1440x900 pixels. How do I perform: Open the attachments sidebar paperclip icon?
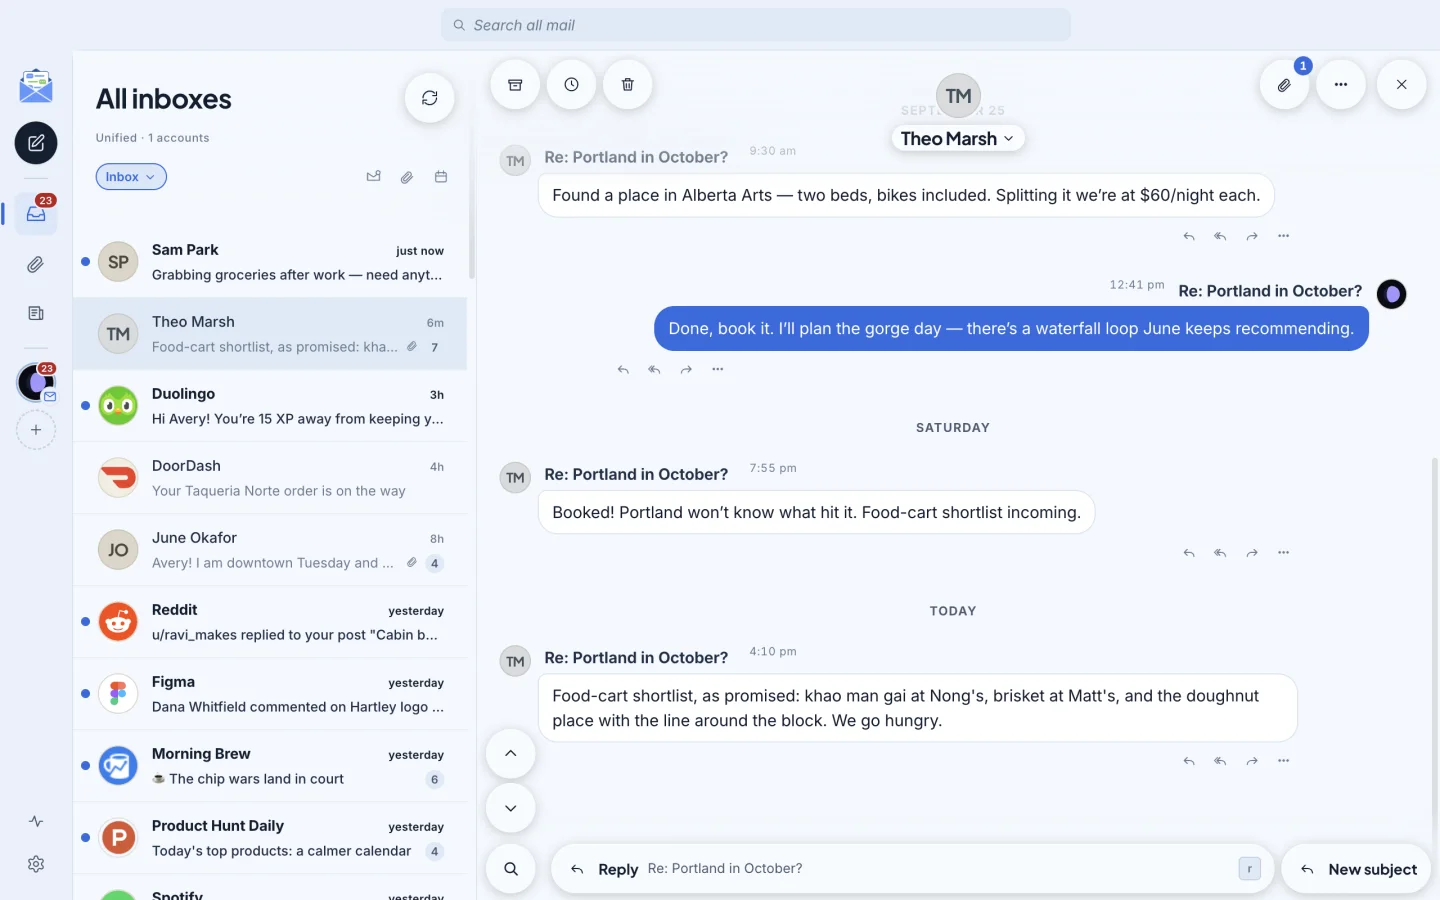coord(36,265)
